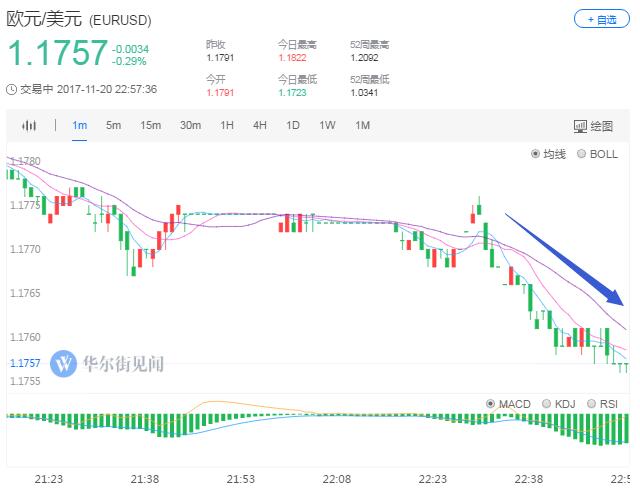The height and width of the screenshot is (499, 640).
Task: Select the 均线 moving average radio button
Action: pos(535,154)
